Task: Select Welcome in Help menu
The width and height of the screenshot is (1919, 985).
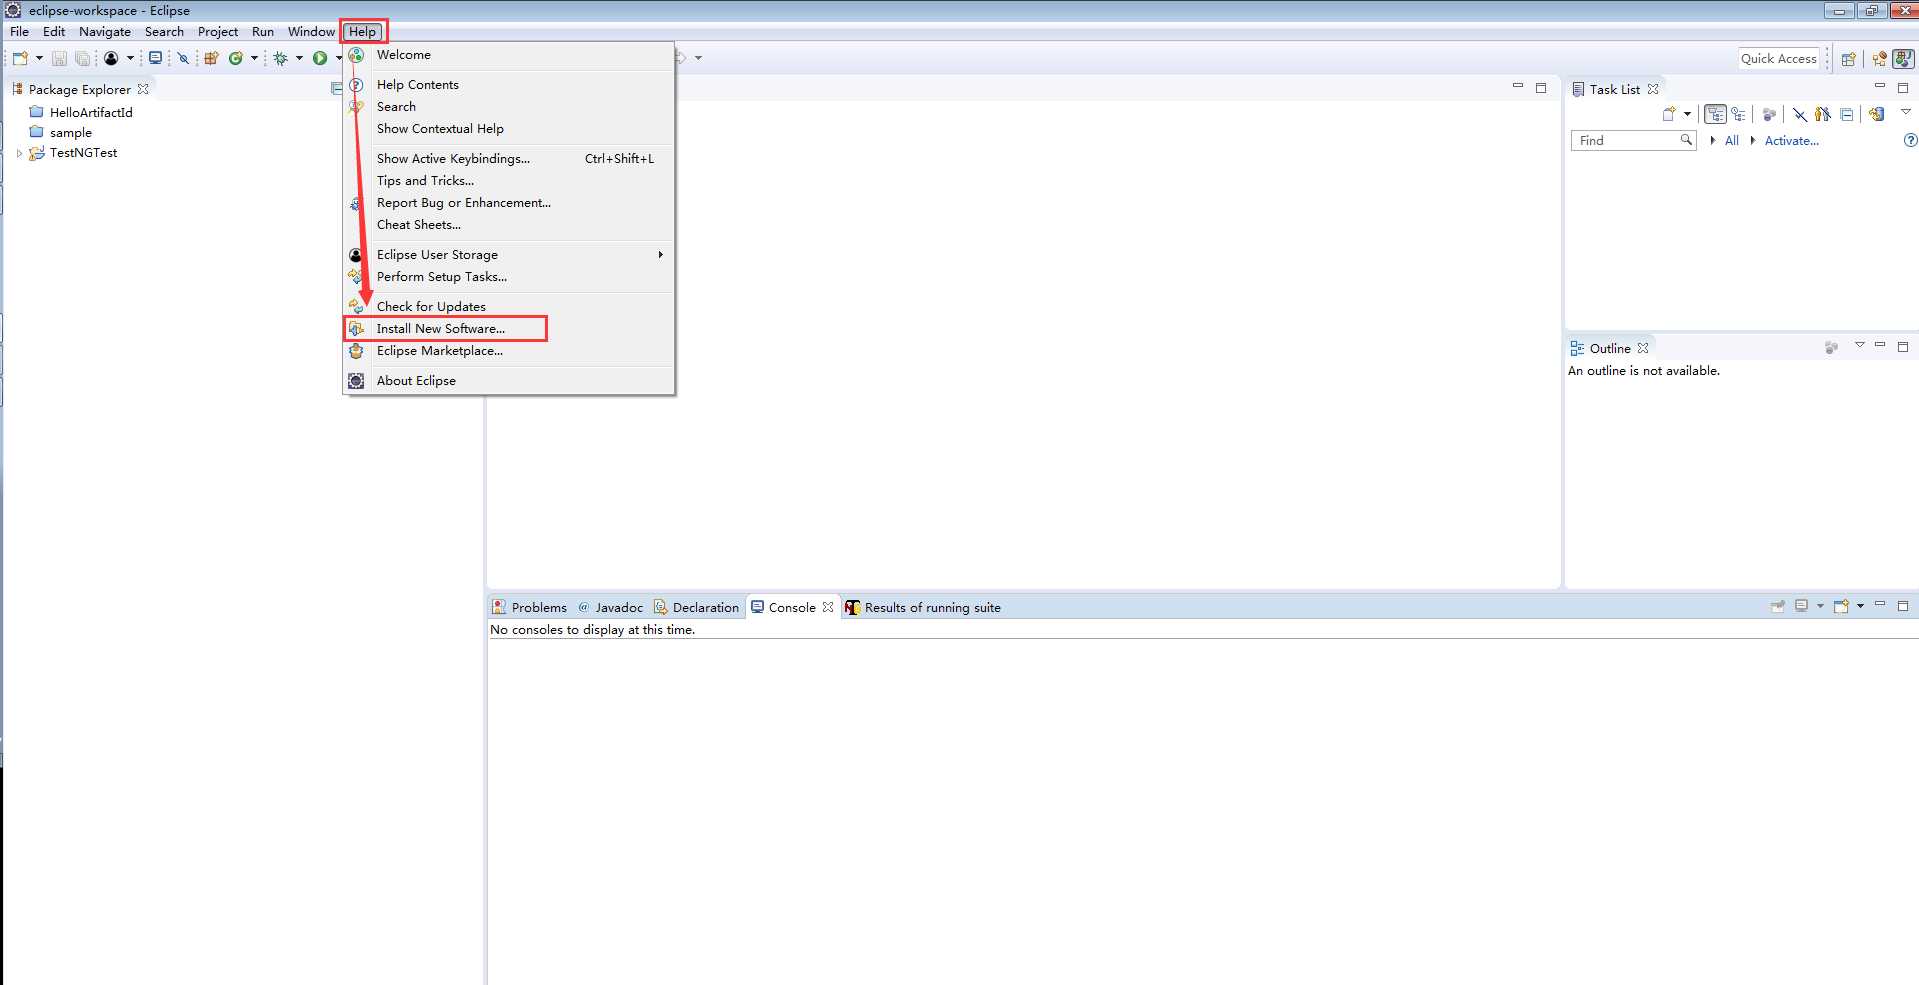Action: point(510,55)
